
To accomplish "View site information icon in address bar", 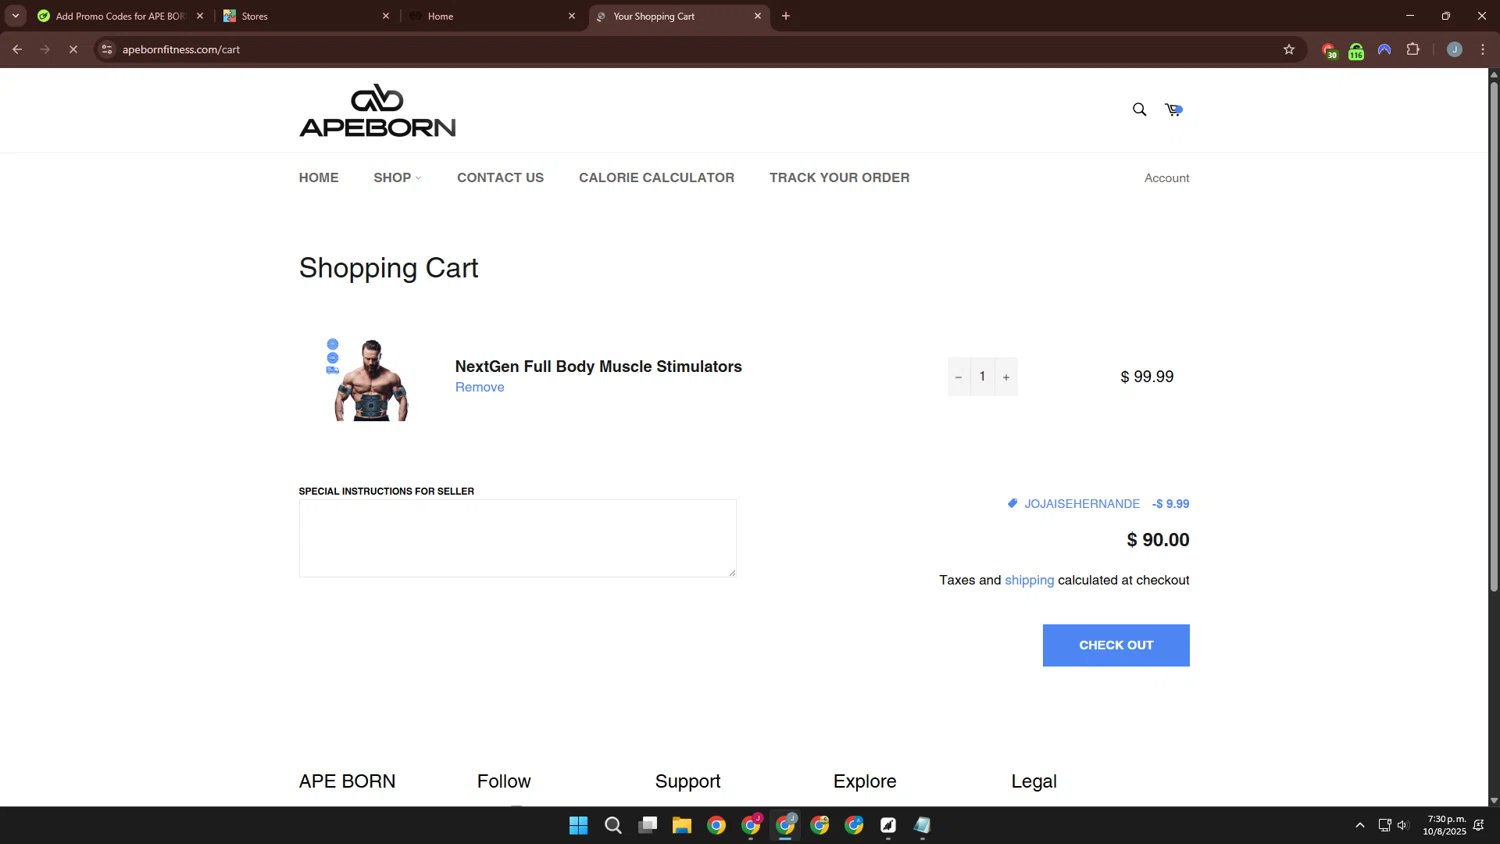I will pos(107,49).
